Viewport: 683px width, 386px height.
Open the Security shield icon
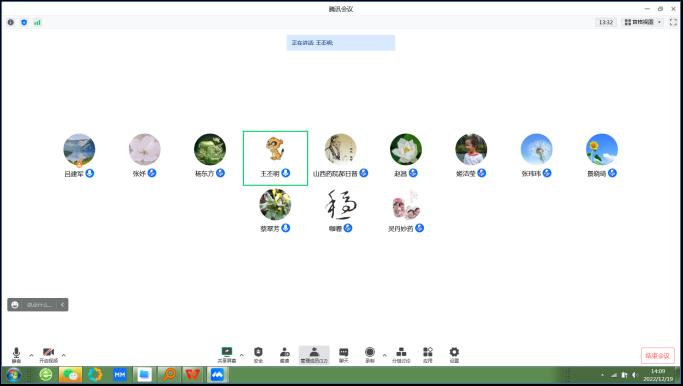tap(258, 355)
